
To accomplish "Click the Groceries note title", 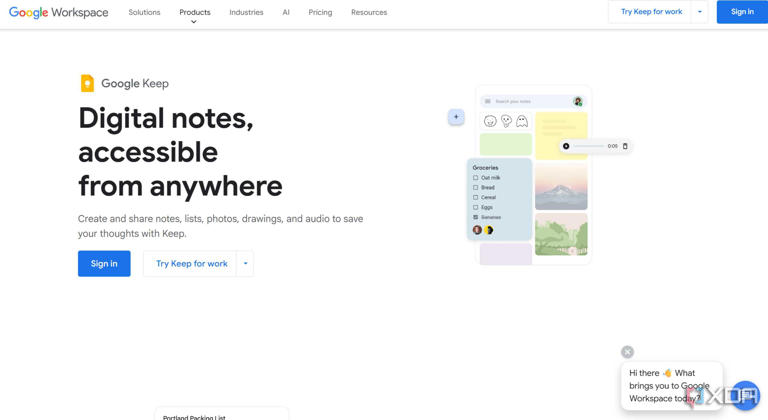I will coord(485,168).
